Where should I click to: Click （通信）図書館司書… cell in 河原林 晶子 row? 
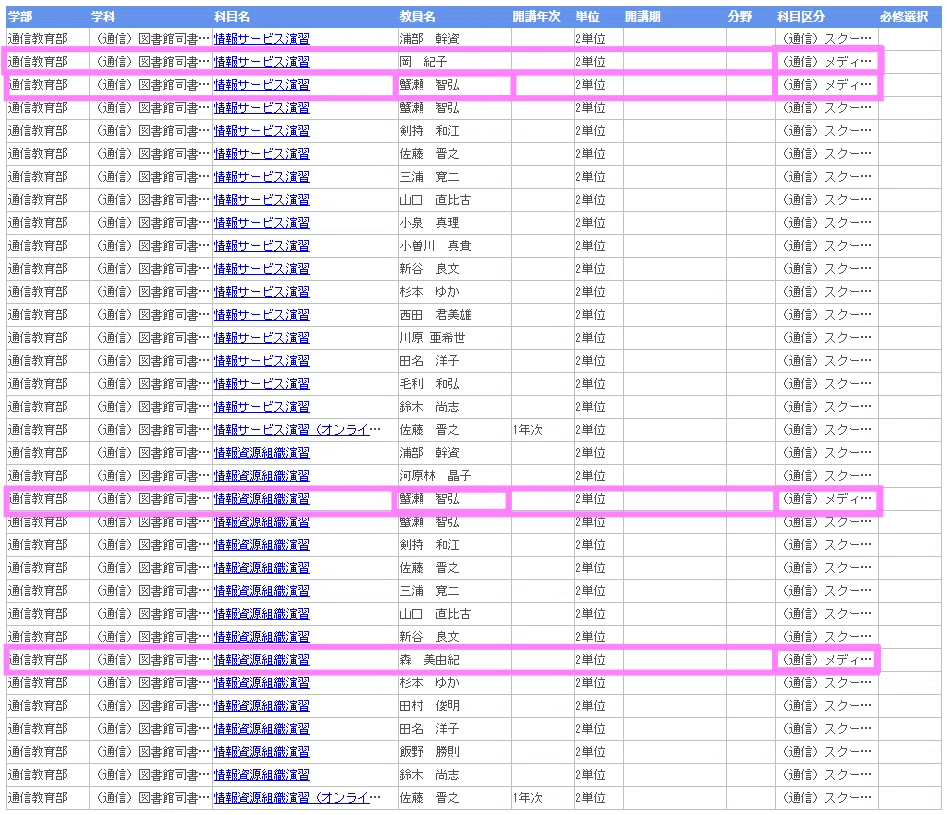click(x=152, y=475)
